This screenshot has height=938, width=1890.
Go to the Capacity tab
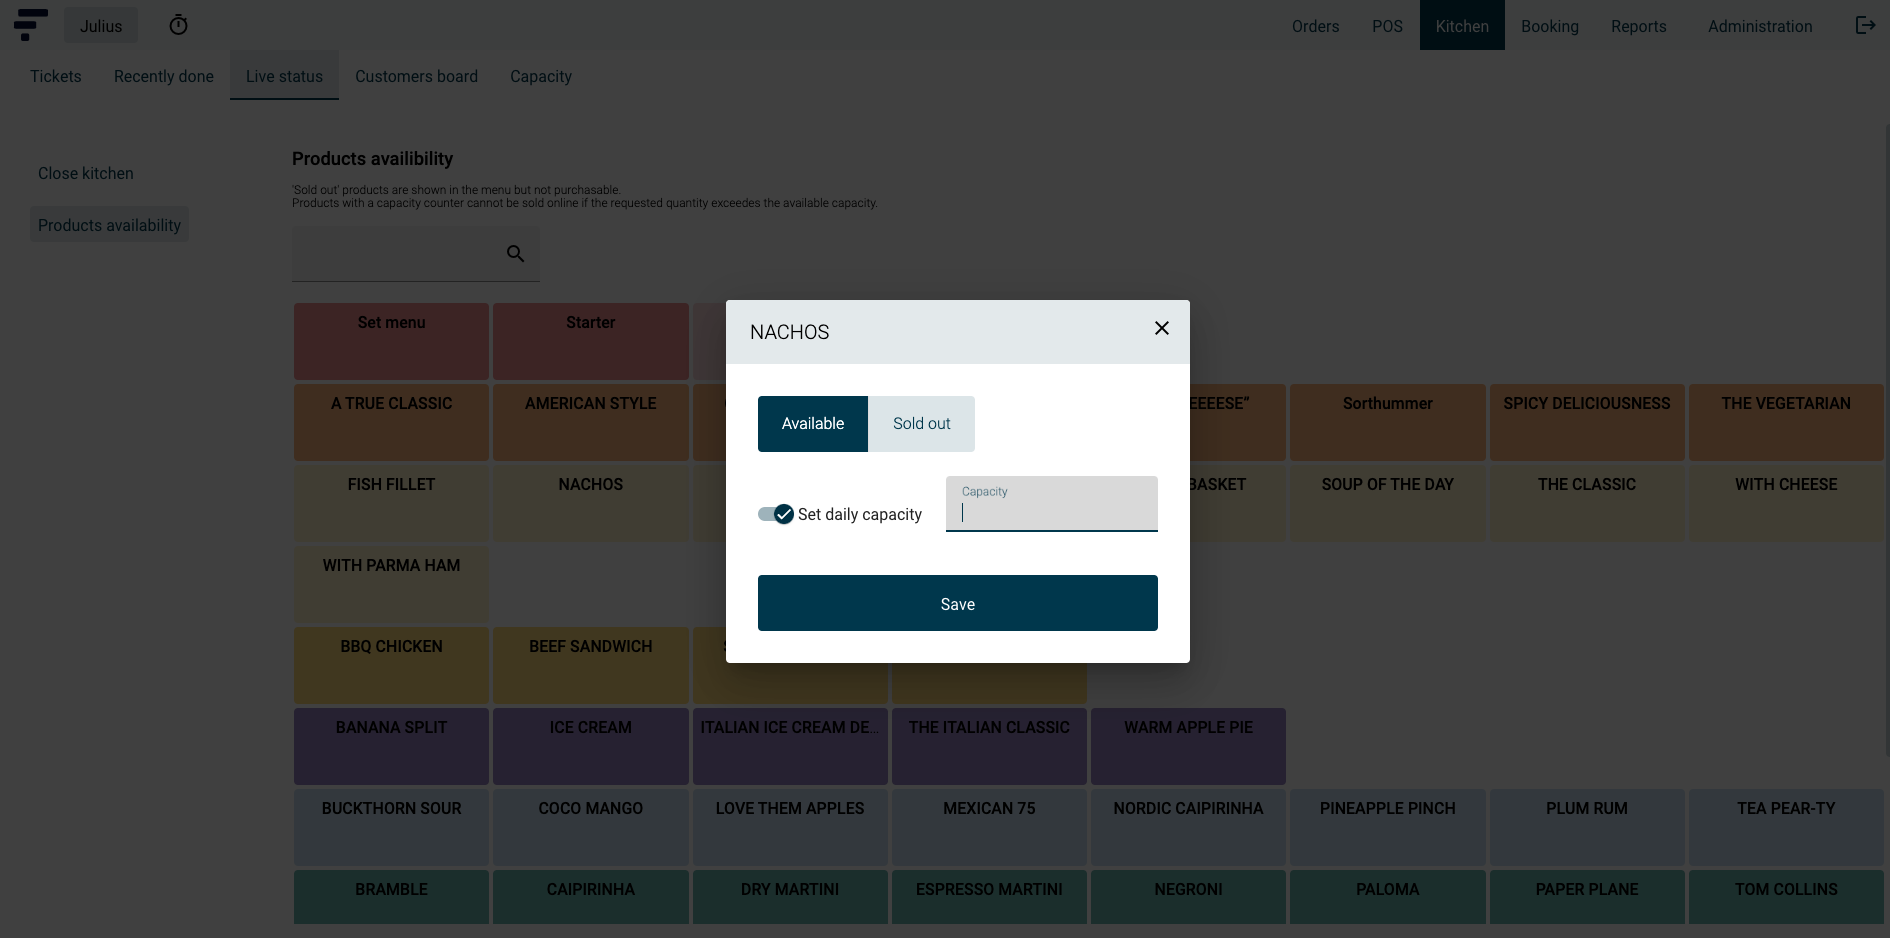coord(540,76)
